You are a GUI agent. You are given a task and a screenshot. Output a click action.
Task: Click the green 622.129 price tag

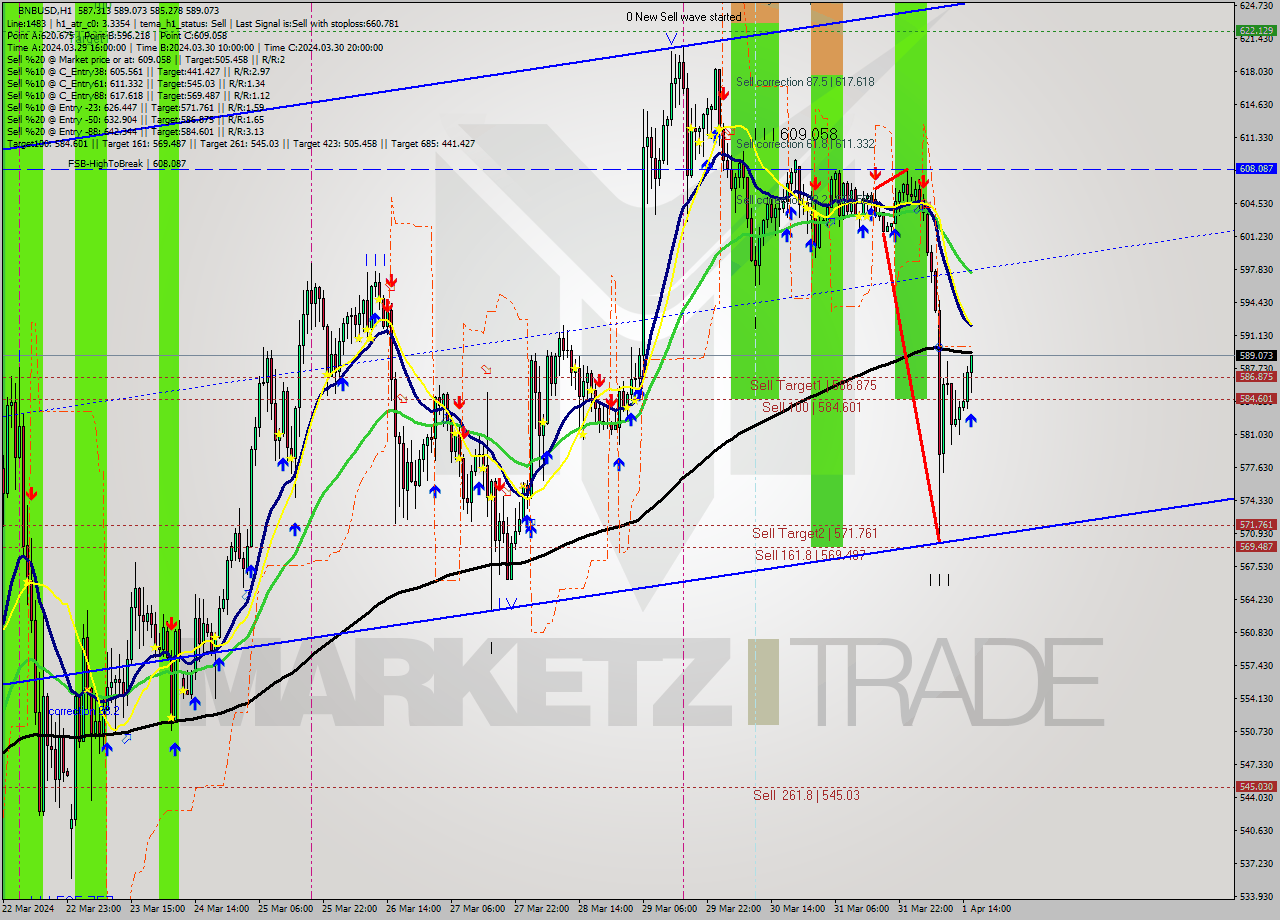[1256, 31]
